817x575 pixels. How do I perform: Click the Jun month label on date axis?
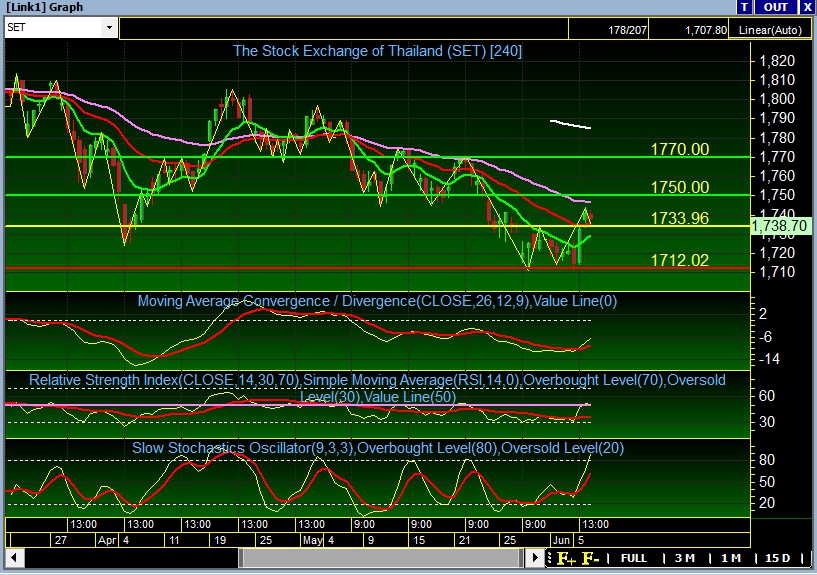562,540
